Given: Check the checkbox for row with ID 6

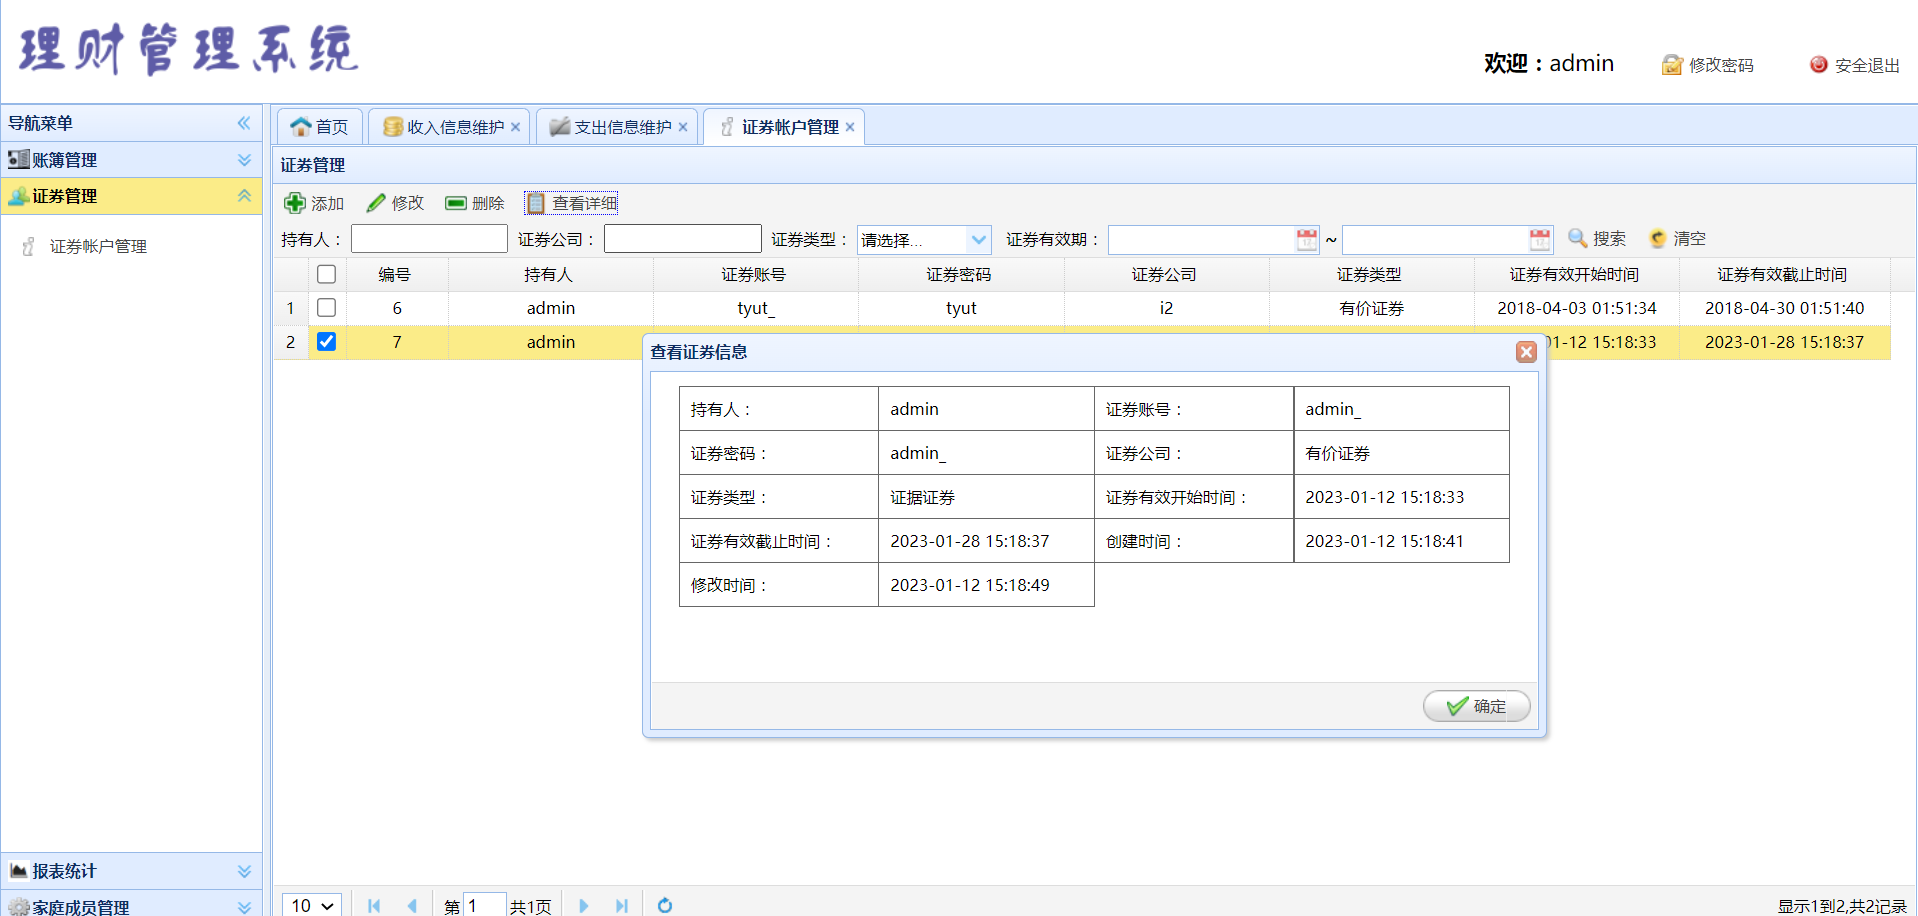Looking at the screenshot, I should 326,308.
